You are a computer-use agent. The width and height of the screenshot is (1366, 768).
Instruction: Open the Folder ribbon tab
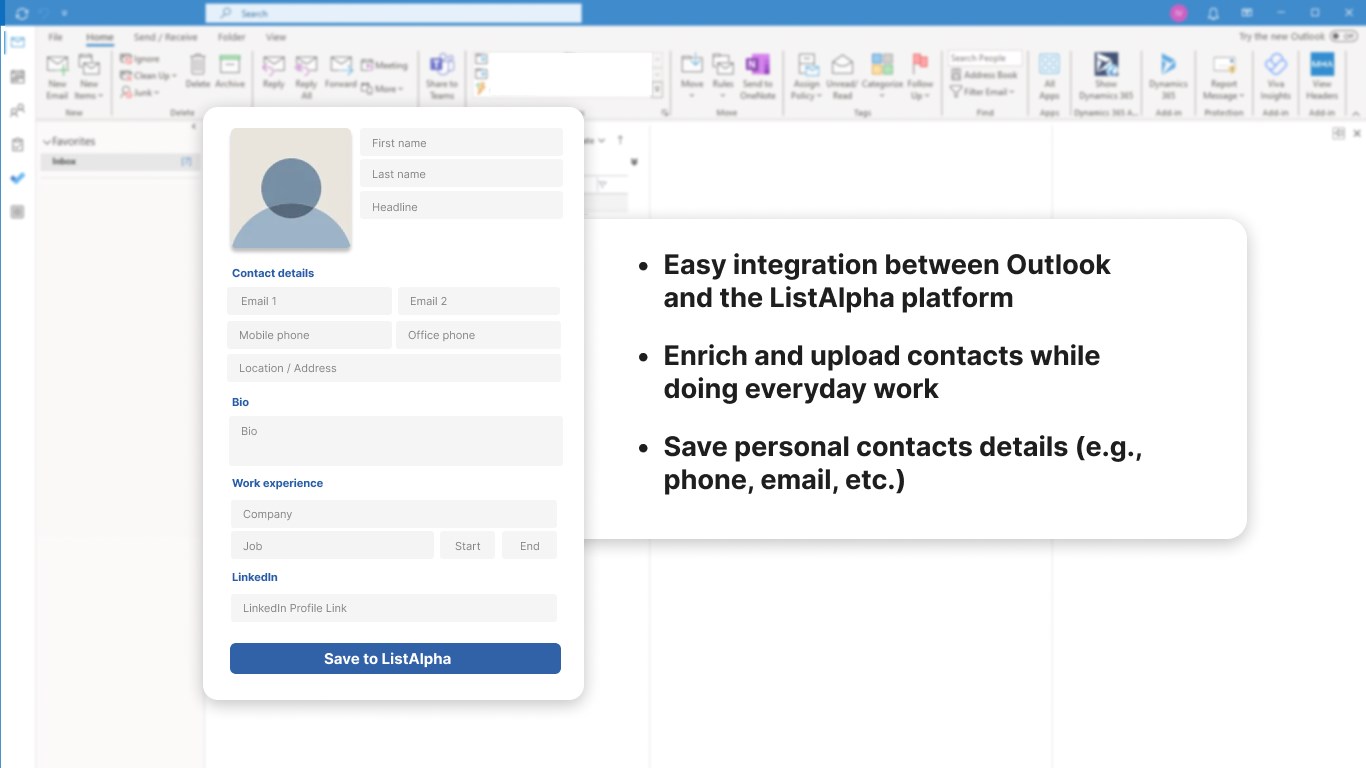coord(231,37)
